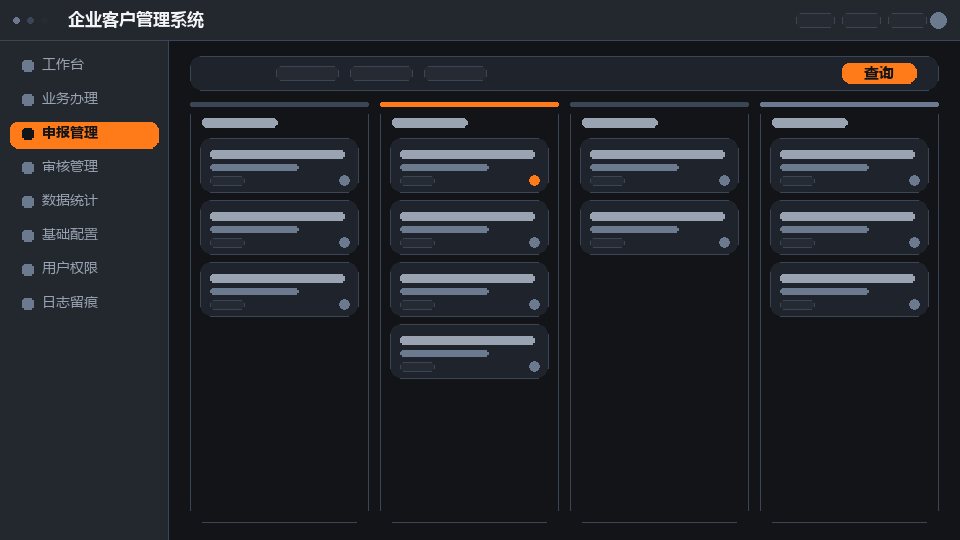This screenshot has width=960, height=540.
Task: Click the orange 查询 button
Action: pyautogui.click(x=879, y=73)
